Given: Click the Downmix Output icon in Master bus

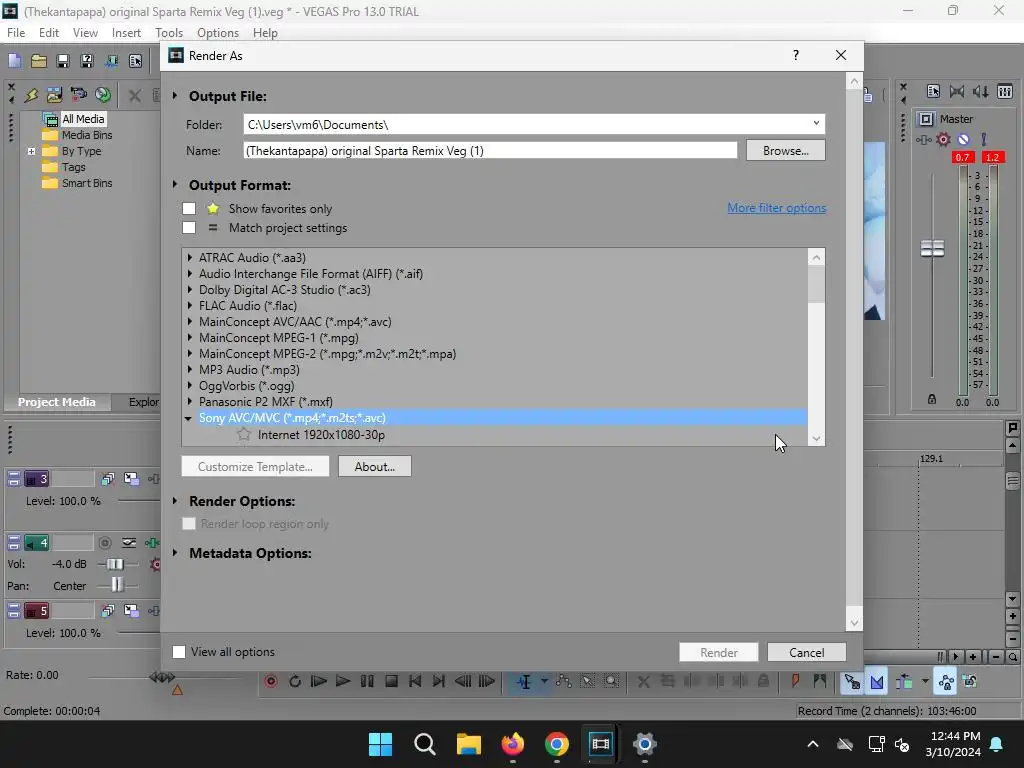Looking at the screenshot, I should (x=957, y=91).
